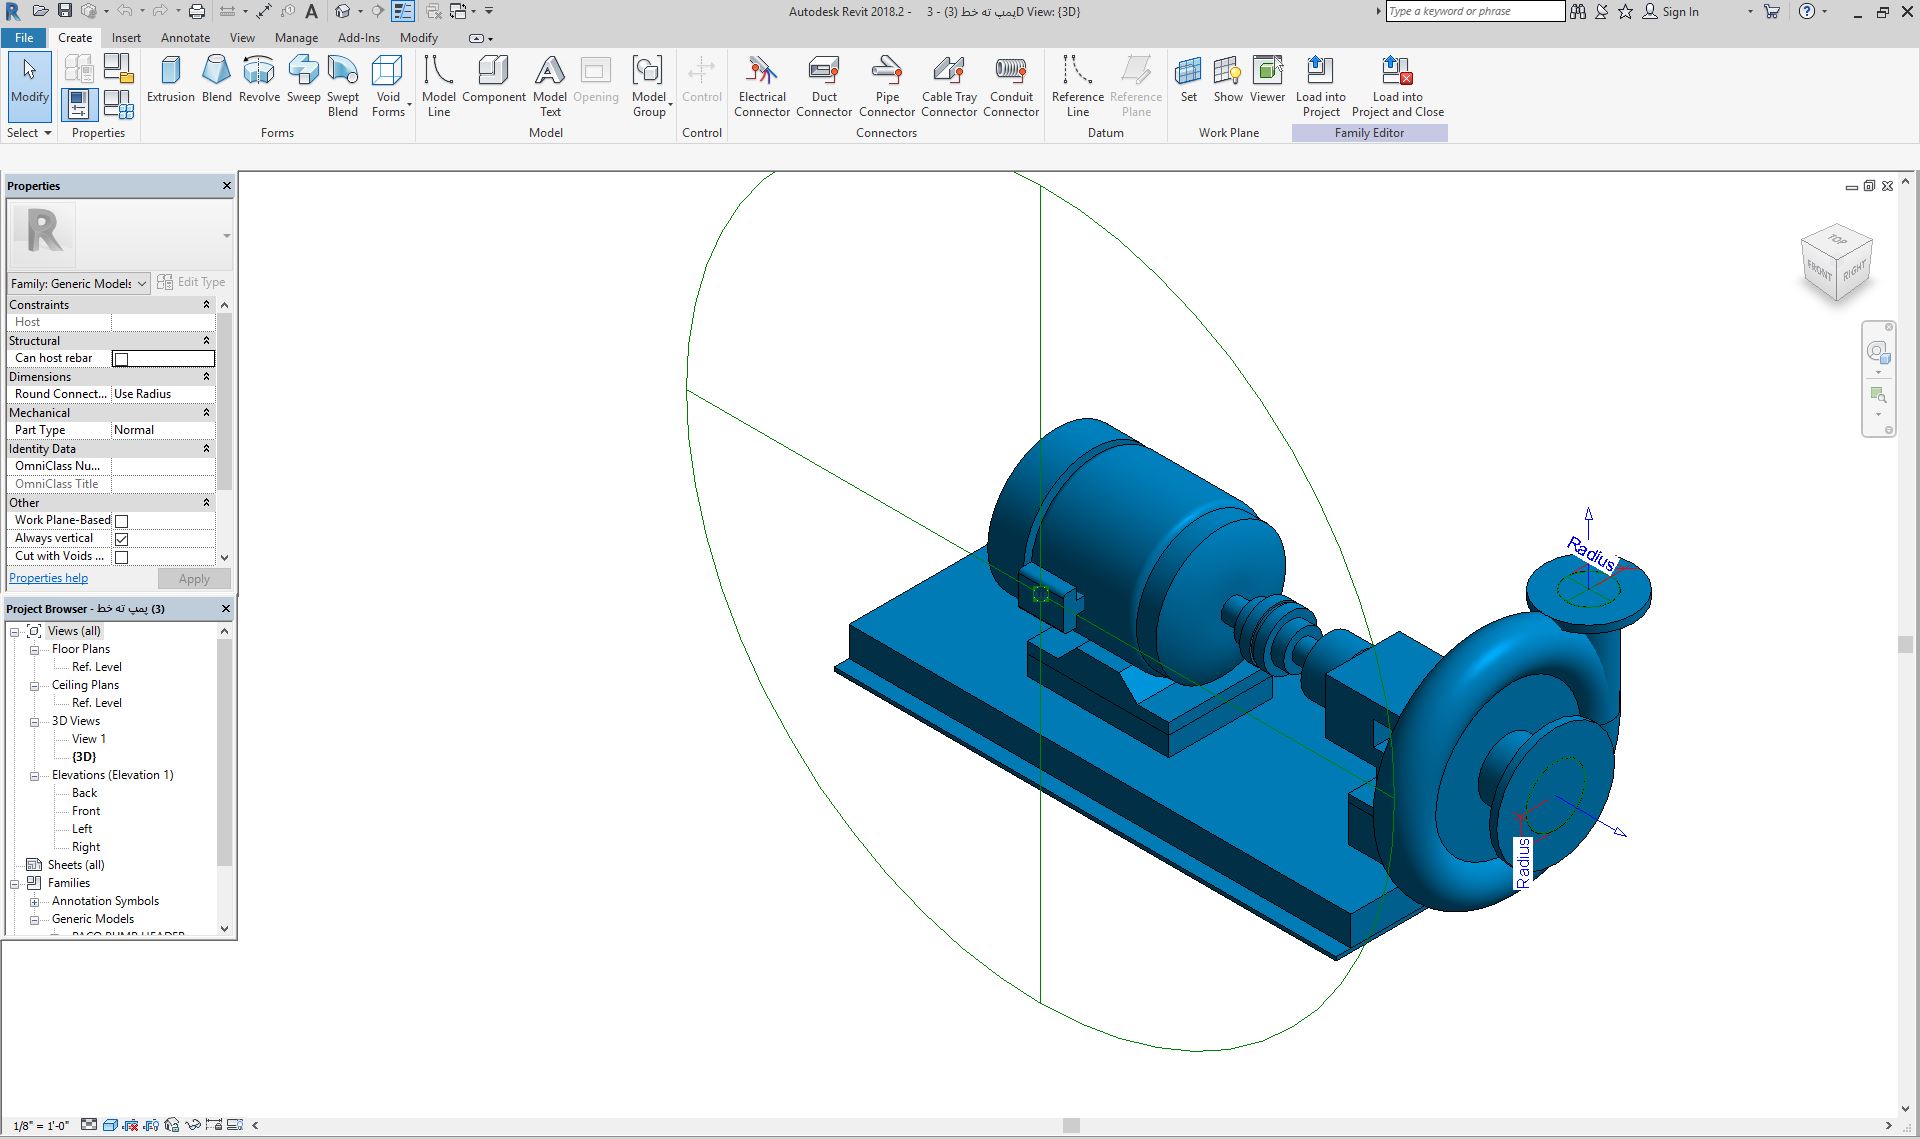Set the work plane

tap(1188, 80)
